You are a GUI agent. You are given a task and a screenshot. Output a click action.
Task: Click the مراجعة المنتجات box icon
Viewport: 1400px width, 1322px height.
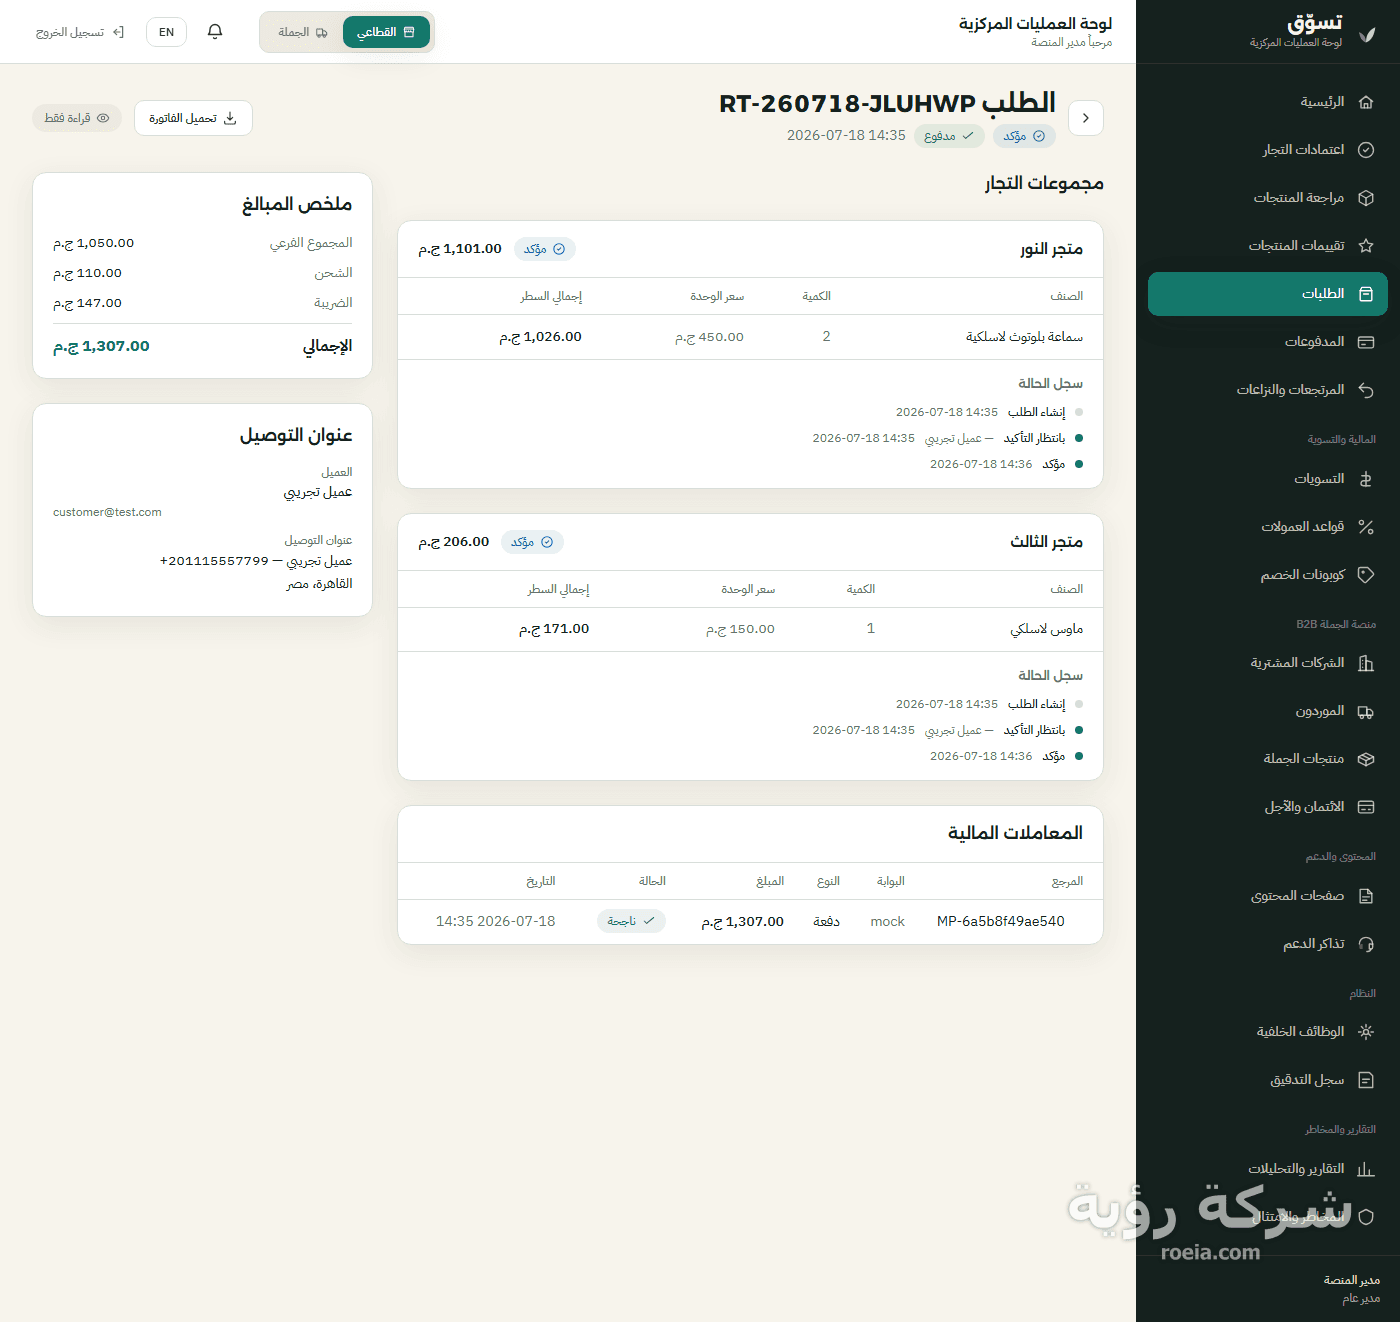click(1366, 198)
